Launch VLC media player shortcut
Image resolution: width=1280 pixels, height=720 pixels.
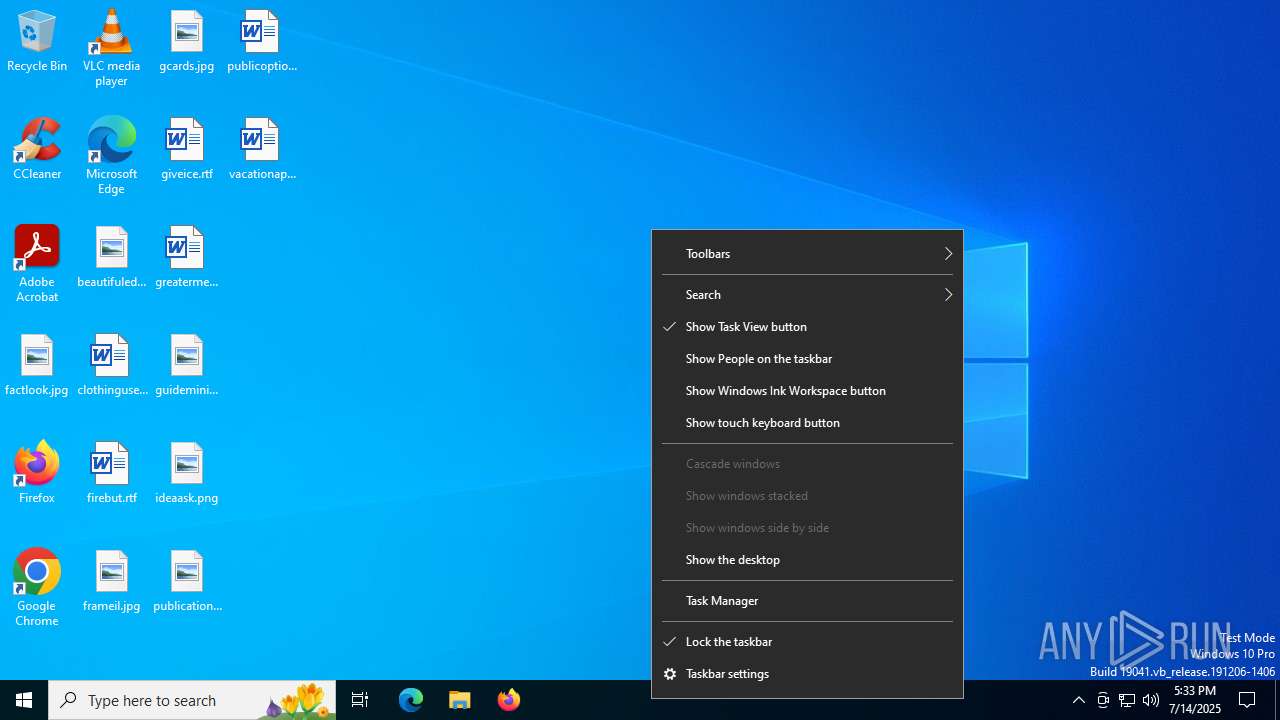coord(111,48)
